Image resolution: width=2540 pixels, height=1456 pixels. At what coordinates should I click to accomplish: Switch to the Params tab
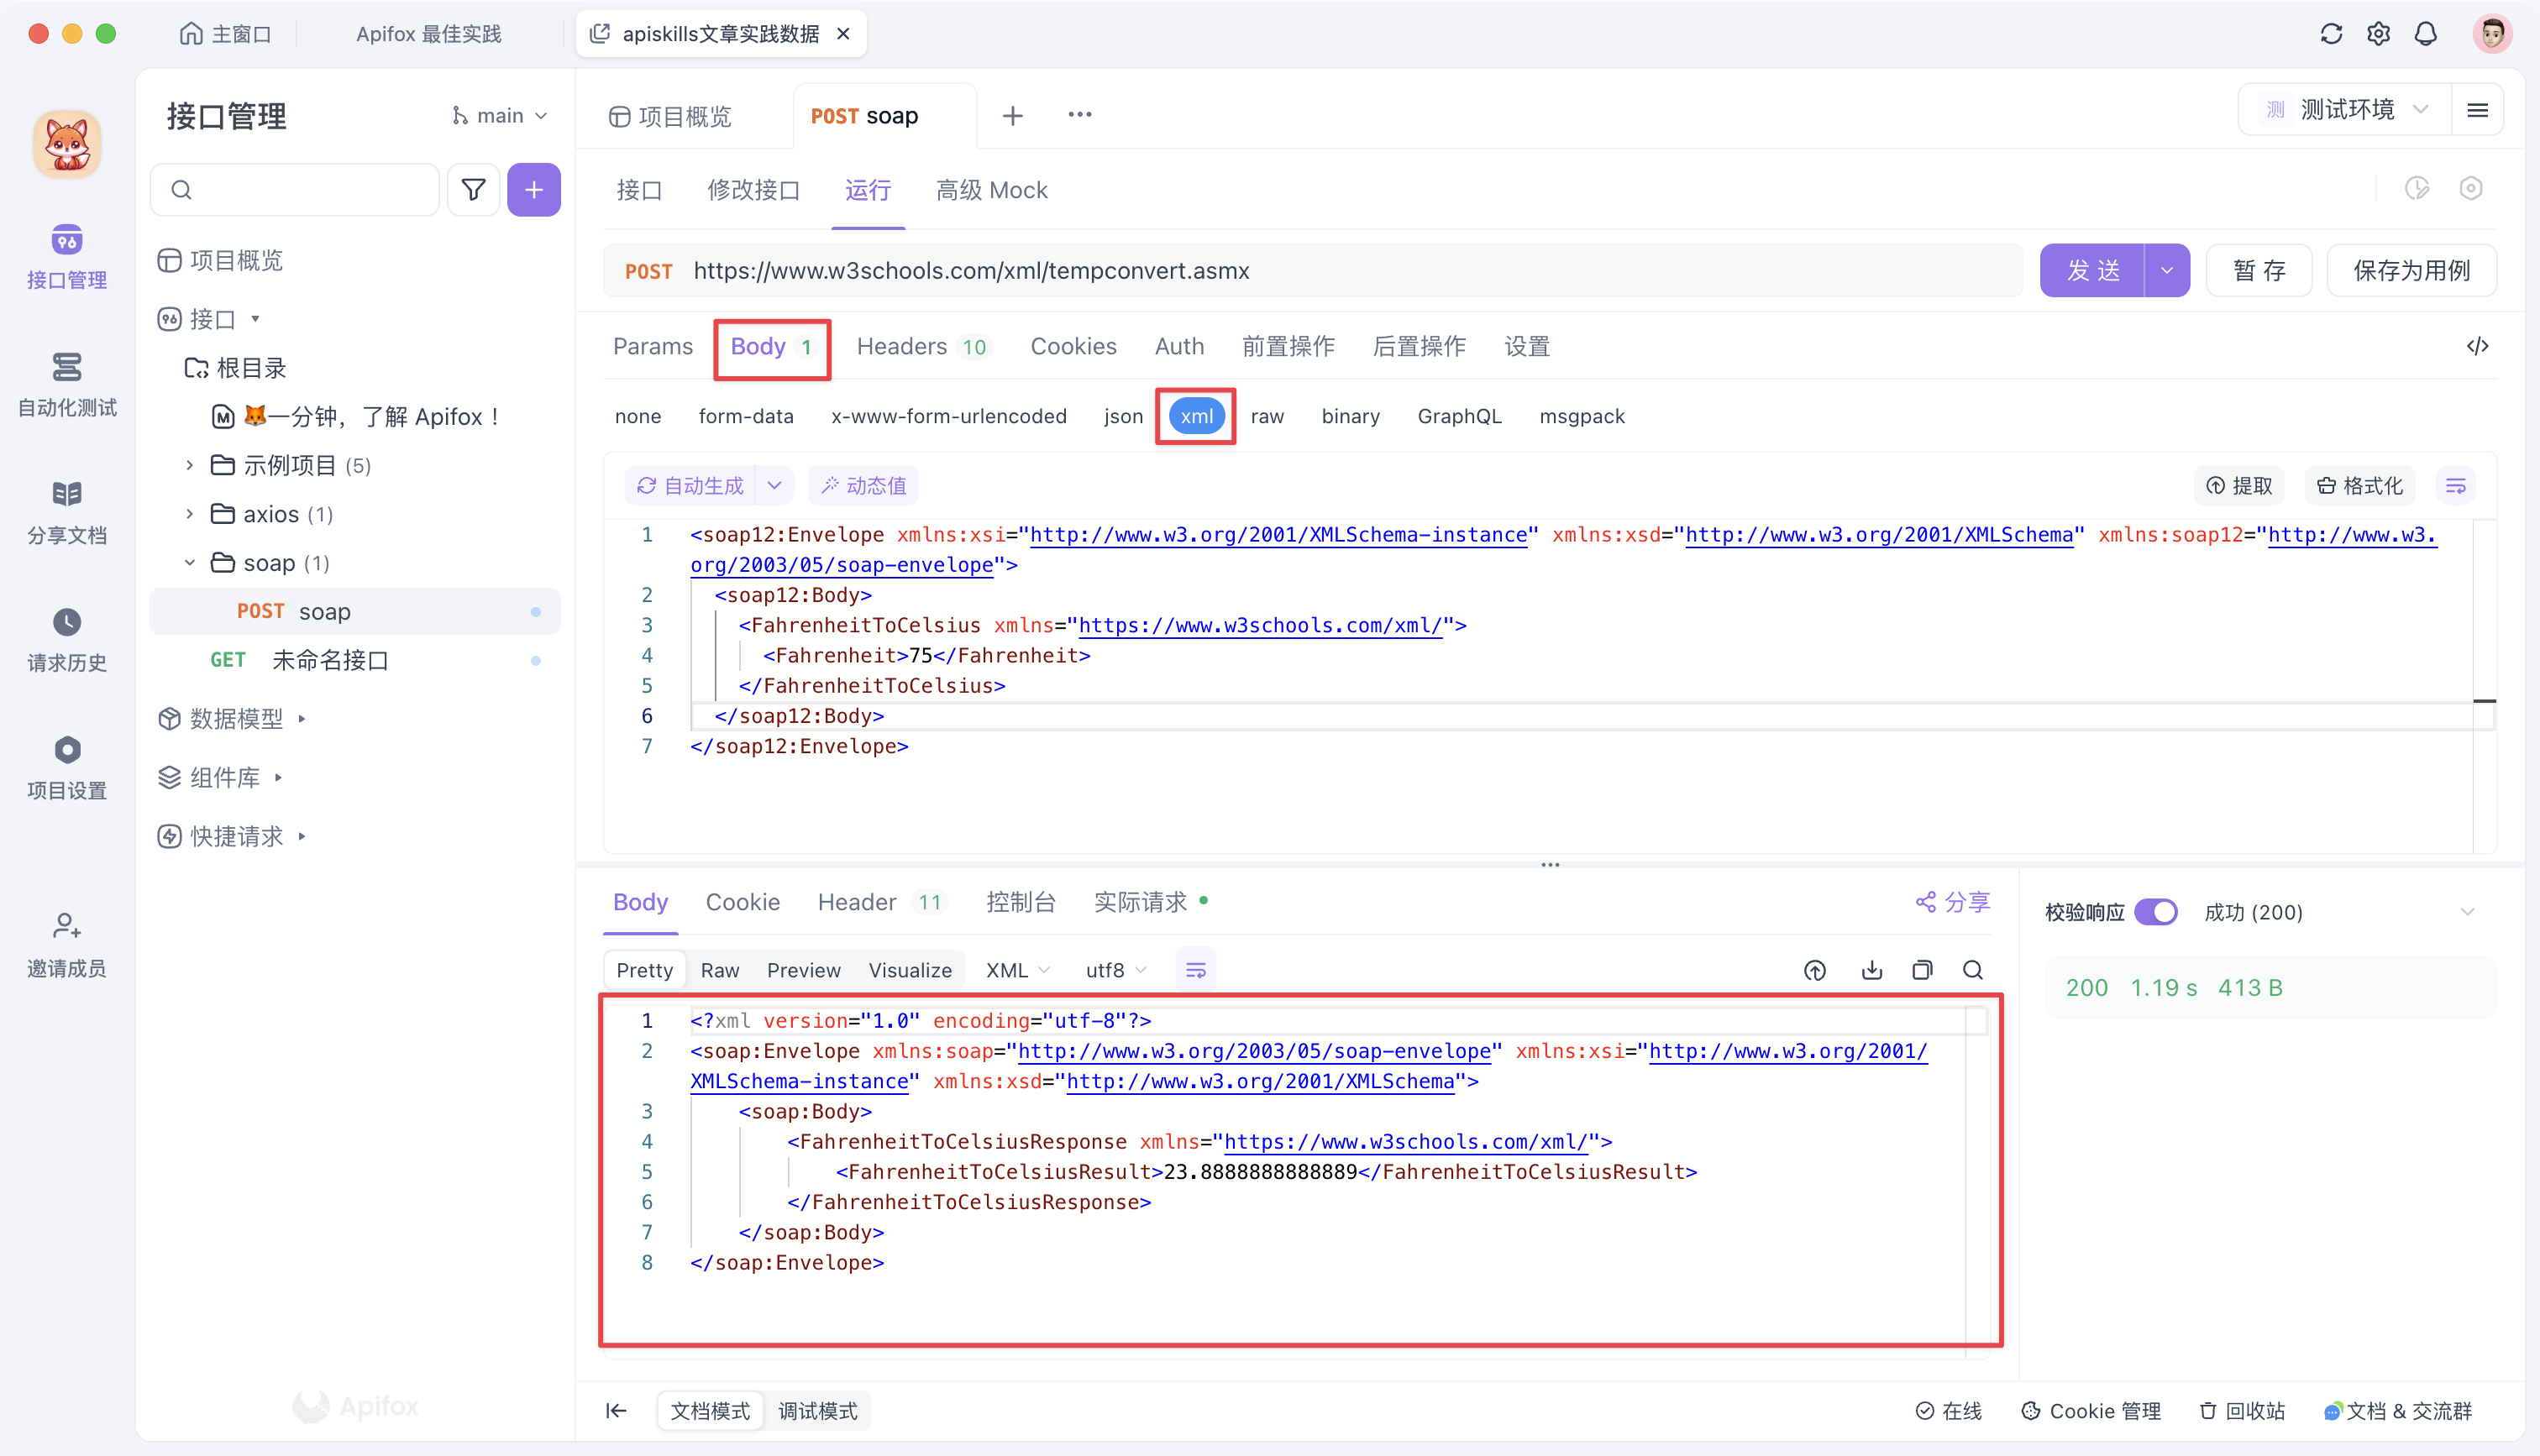click(653, 346)
